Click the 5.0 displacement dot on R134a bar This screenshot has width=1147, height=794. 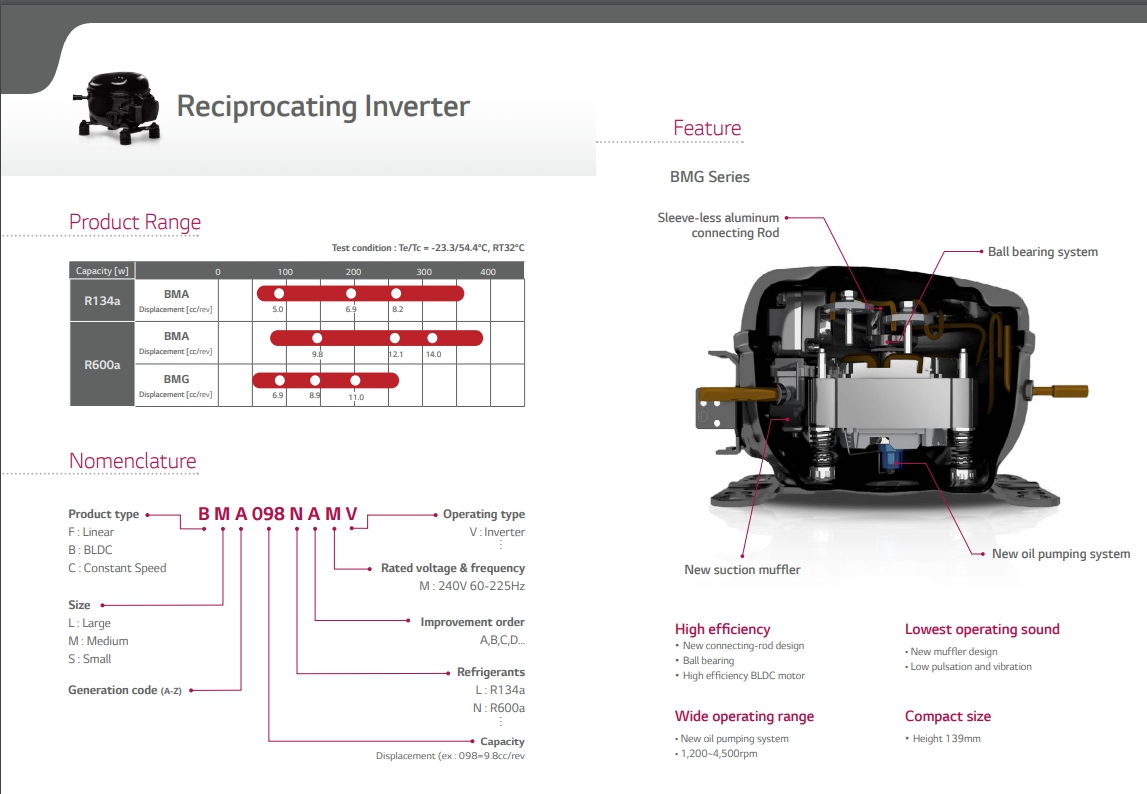[x=279, y=293]
